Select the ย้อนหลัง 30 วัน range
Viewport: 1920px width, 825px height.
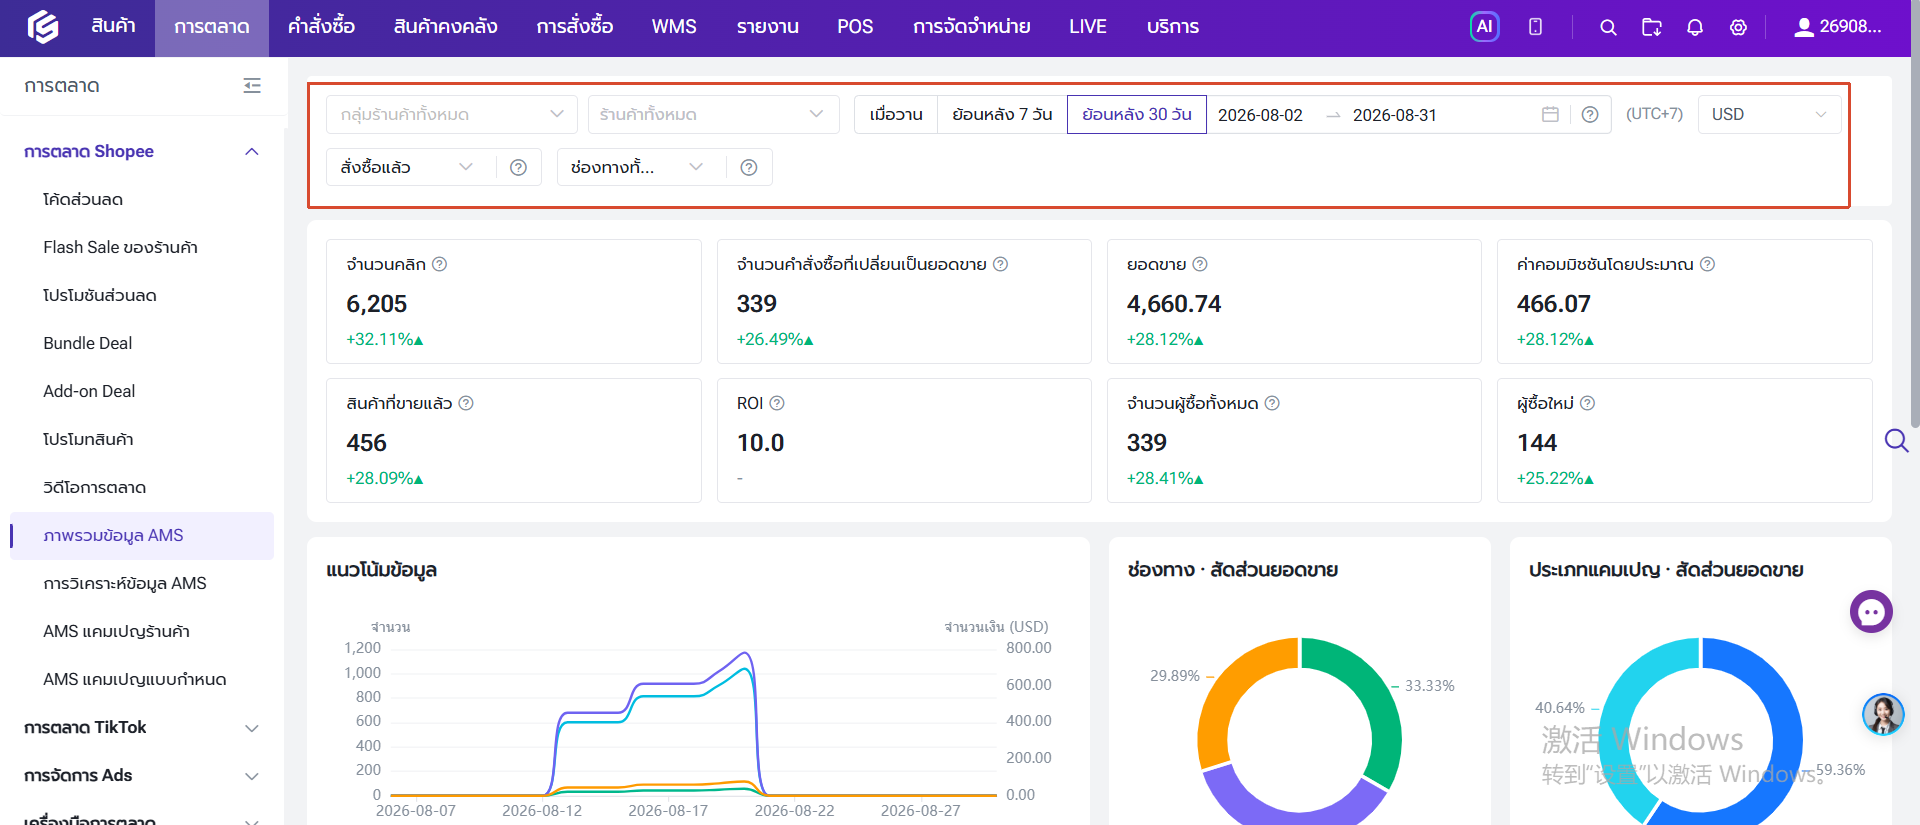(x=1137, y=114)
